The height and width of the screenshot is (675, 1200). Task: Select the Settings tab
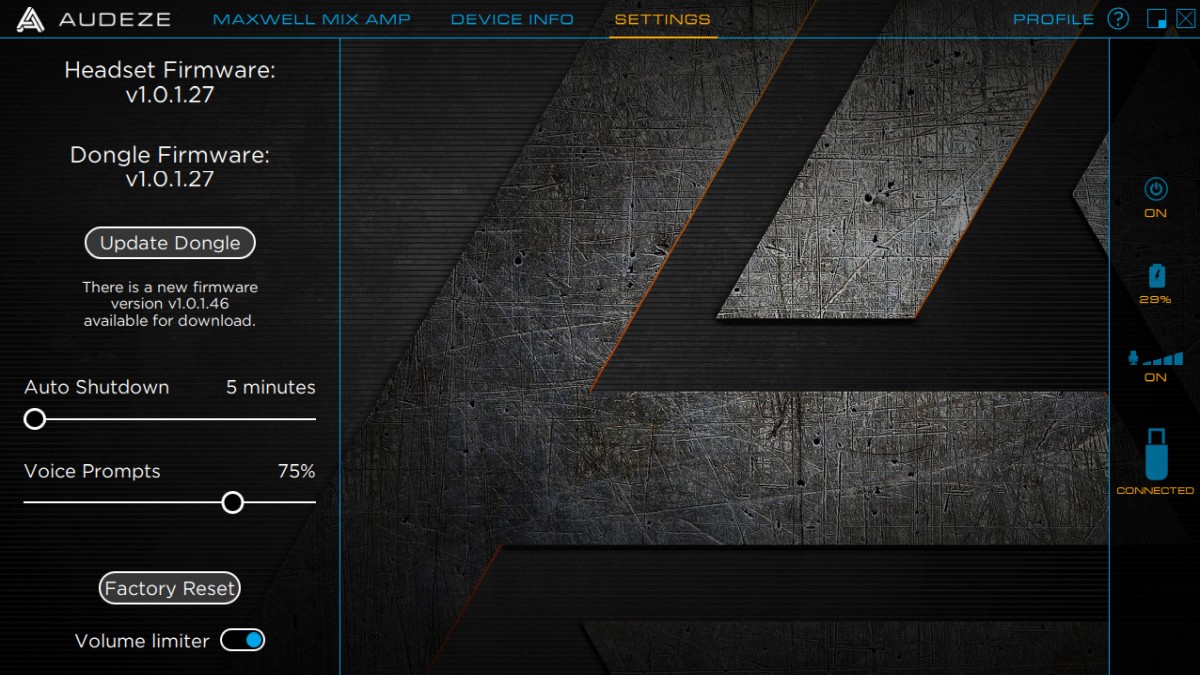(662, 19)
